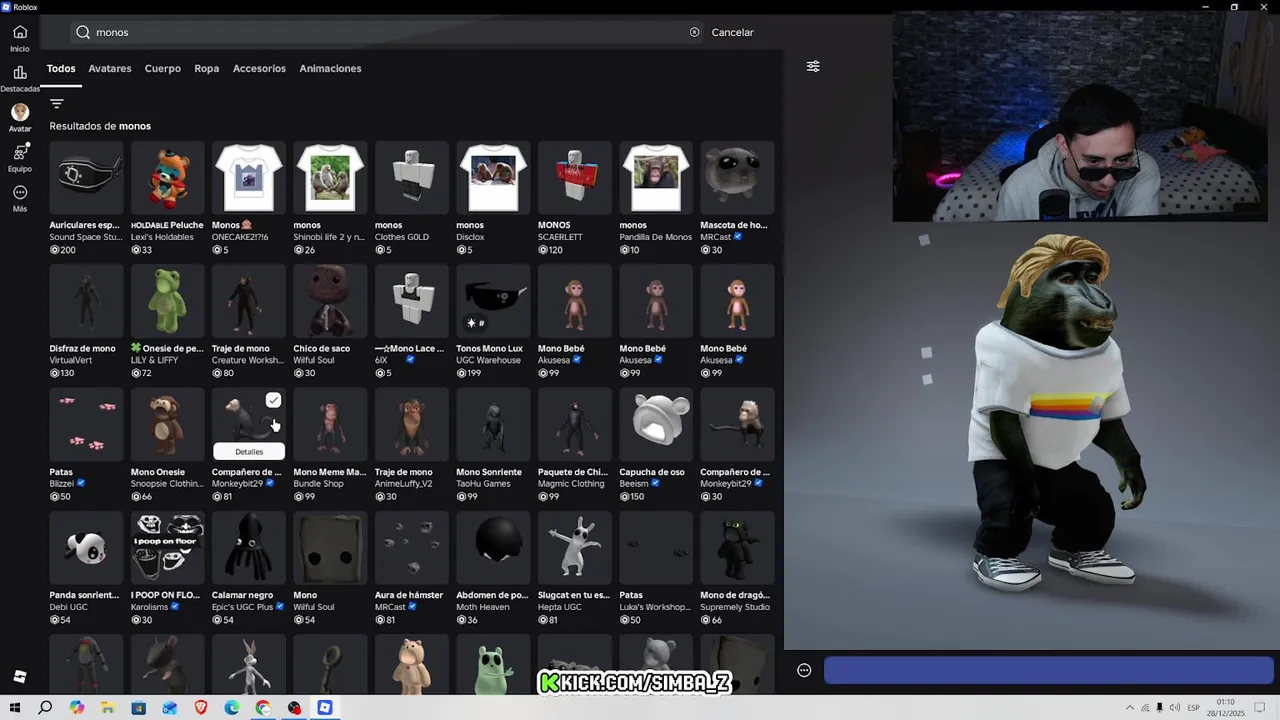1280x720 pixels.
Task: Select the Mono Meme Ma... thumbnail
Action: point(331,425)
